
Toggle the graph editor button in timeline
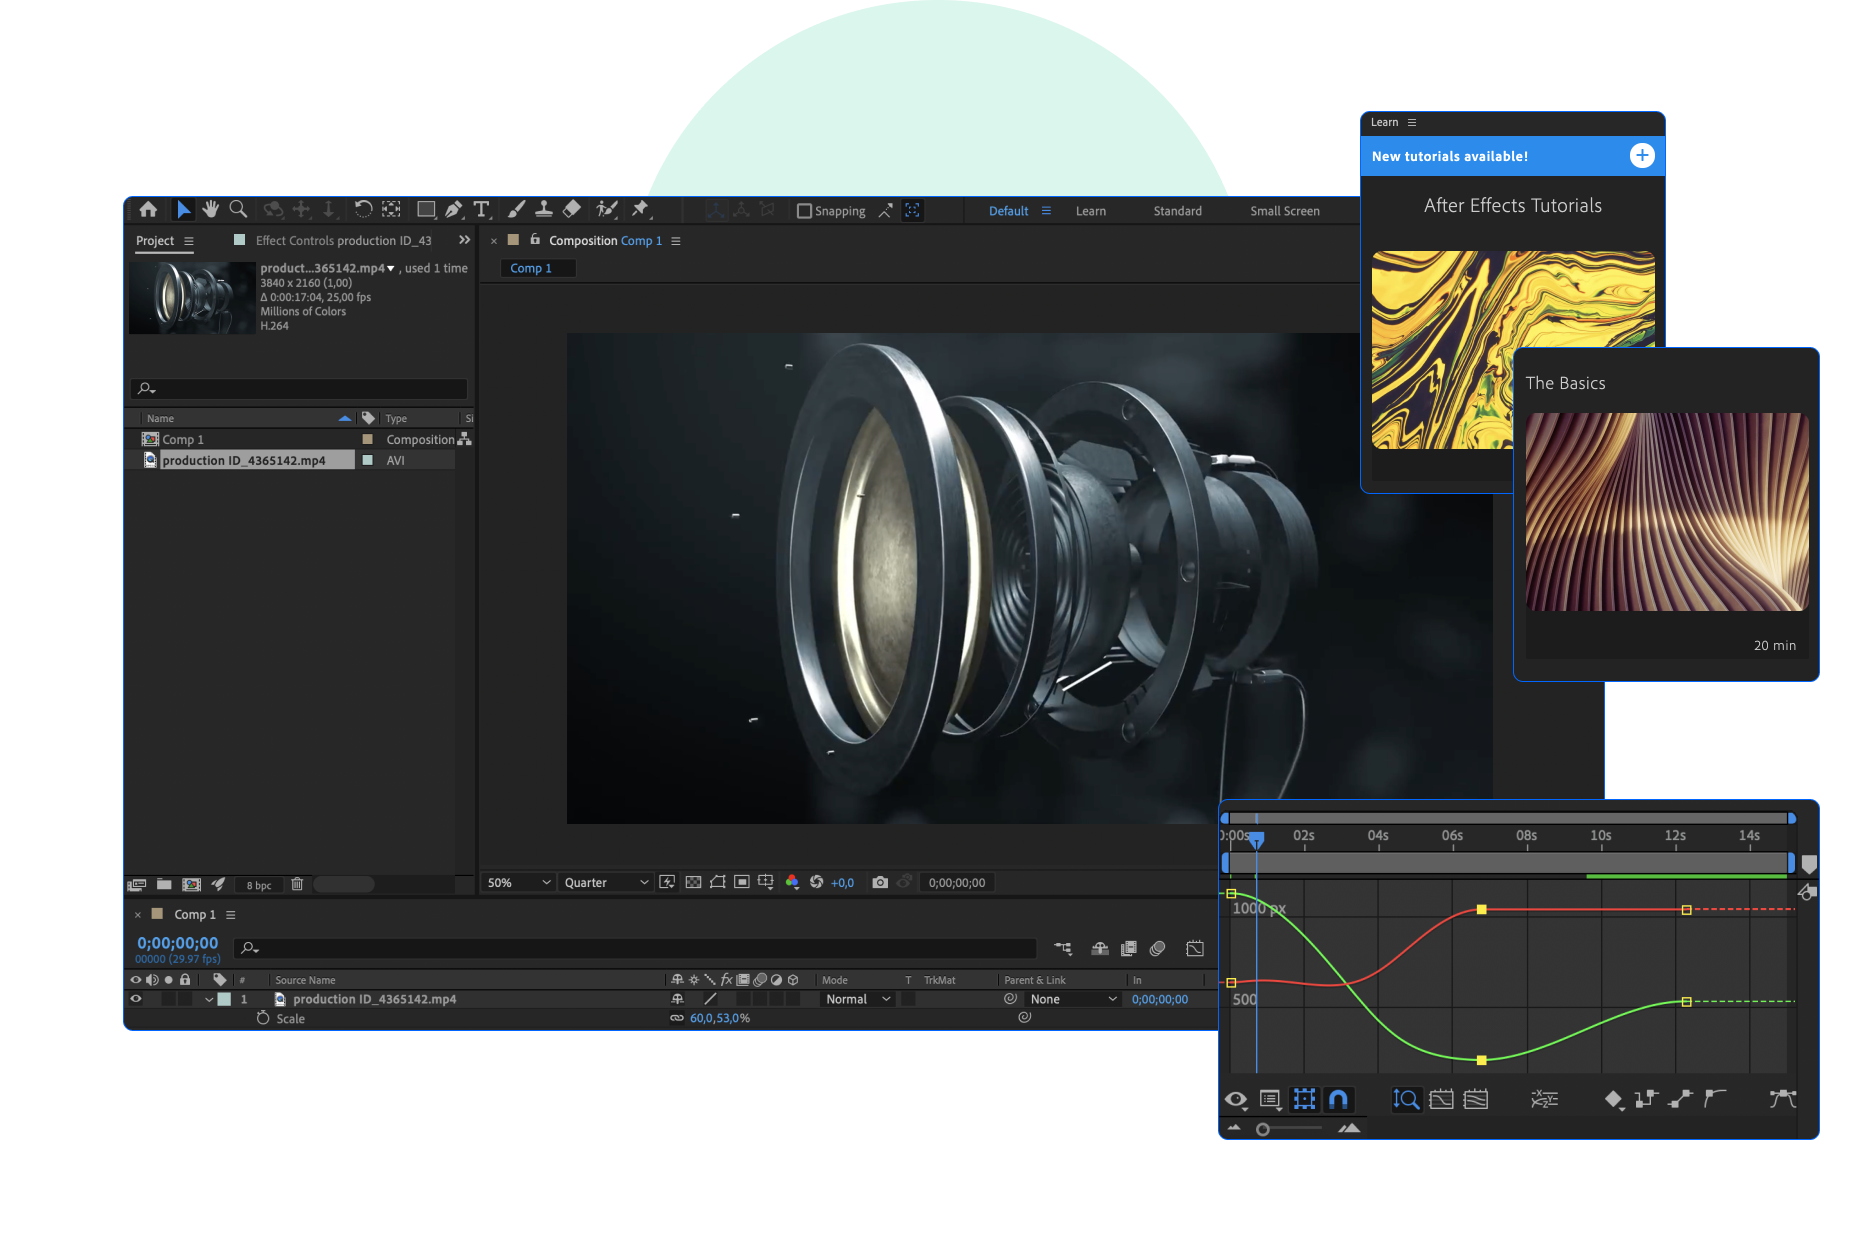pyautogui.click(x=1195, y=948)
